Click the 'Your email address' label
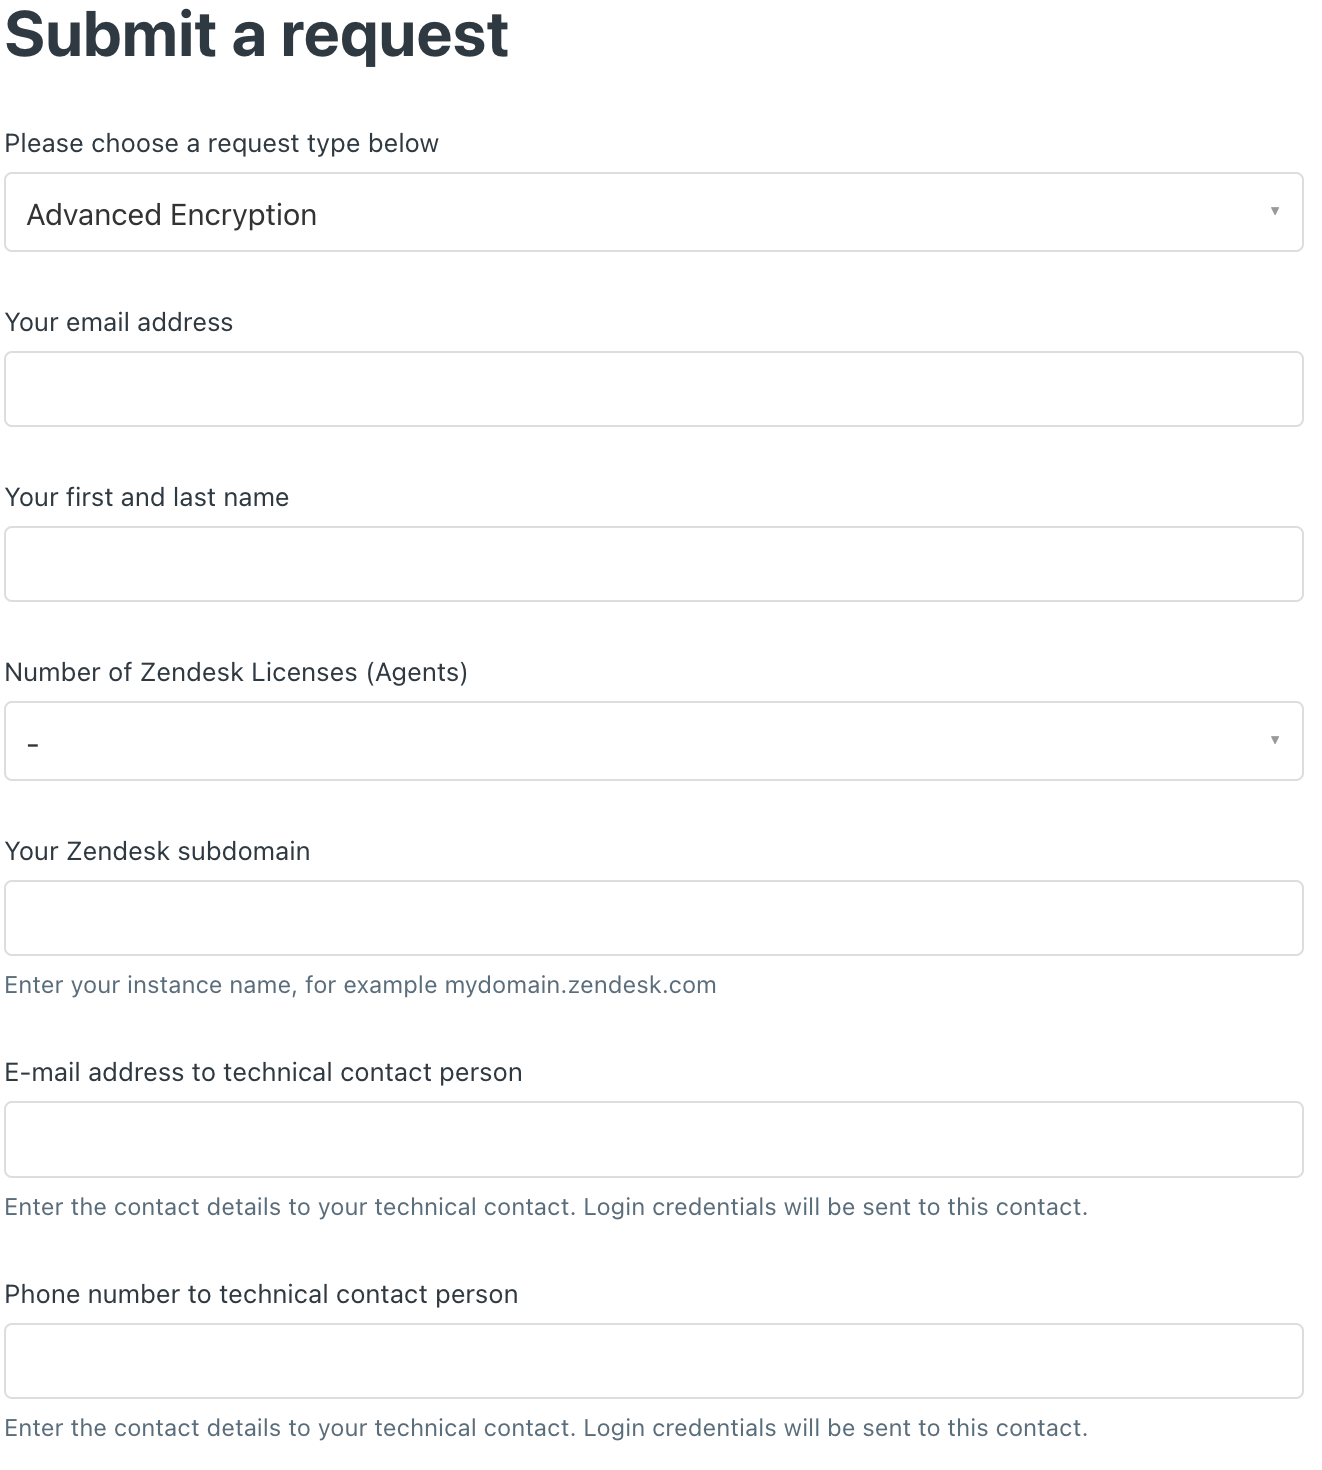This screenshot has width=1322, height=1470. [x=119, y=322]
